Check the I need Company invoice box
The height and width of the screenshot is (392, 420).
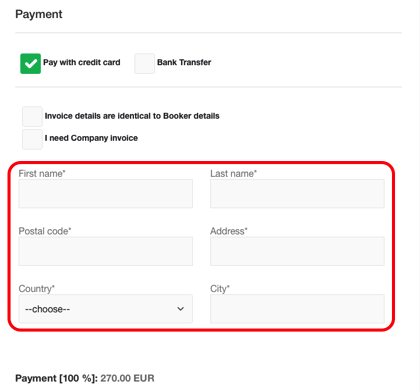click(x=32, y=139)
